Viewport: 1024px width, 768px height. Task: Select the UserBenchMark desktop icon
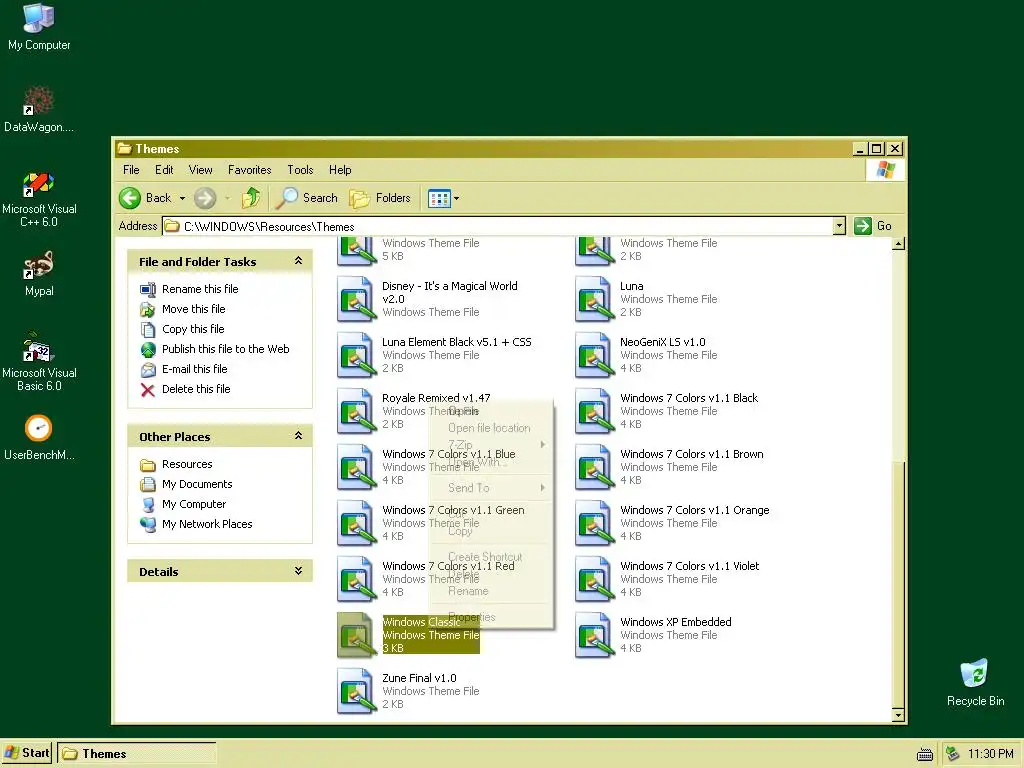pos(39,429)
